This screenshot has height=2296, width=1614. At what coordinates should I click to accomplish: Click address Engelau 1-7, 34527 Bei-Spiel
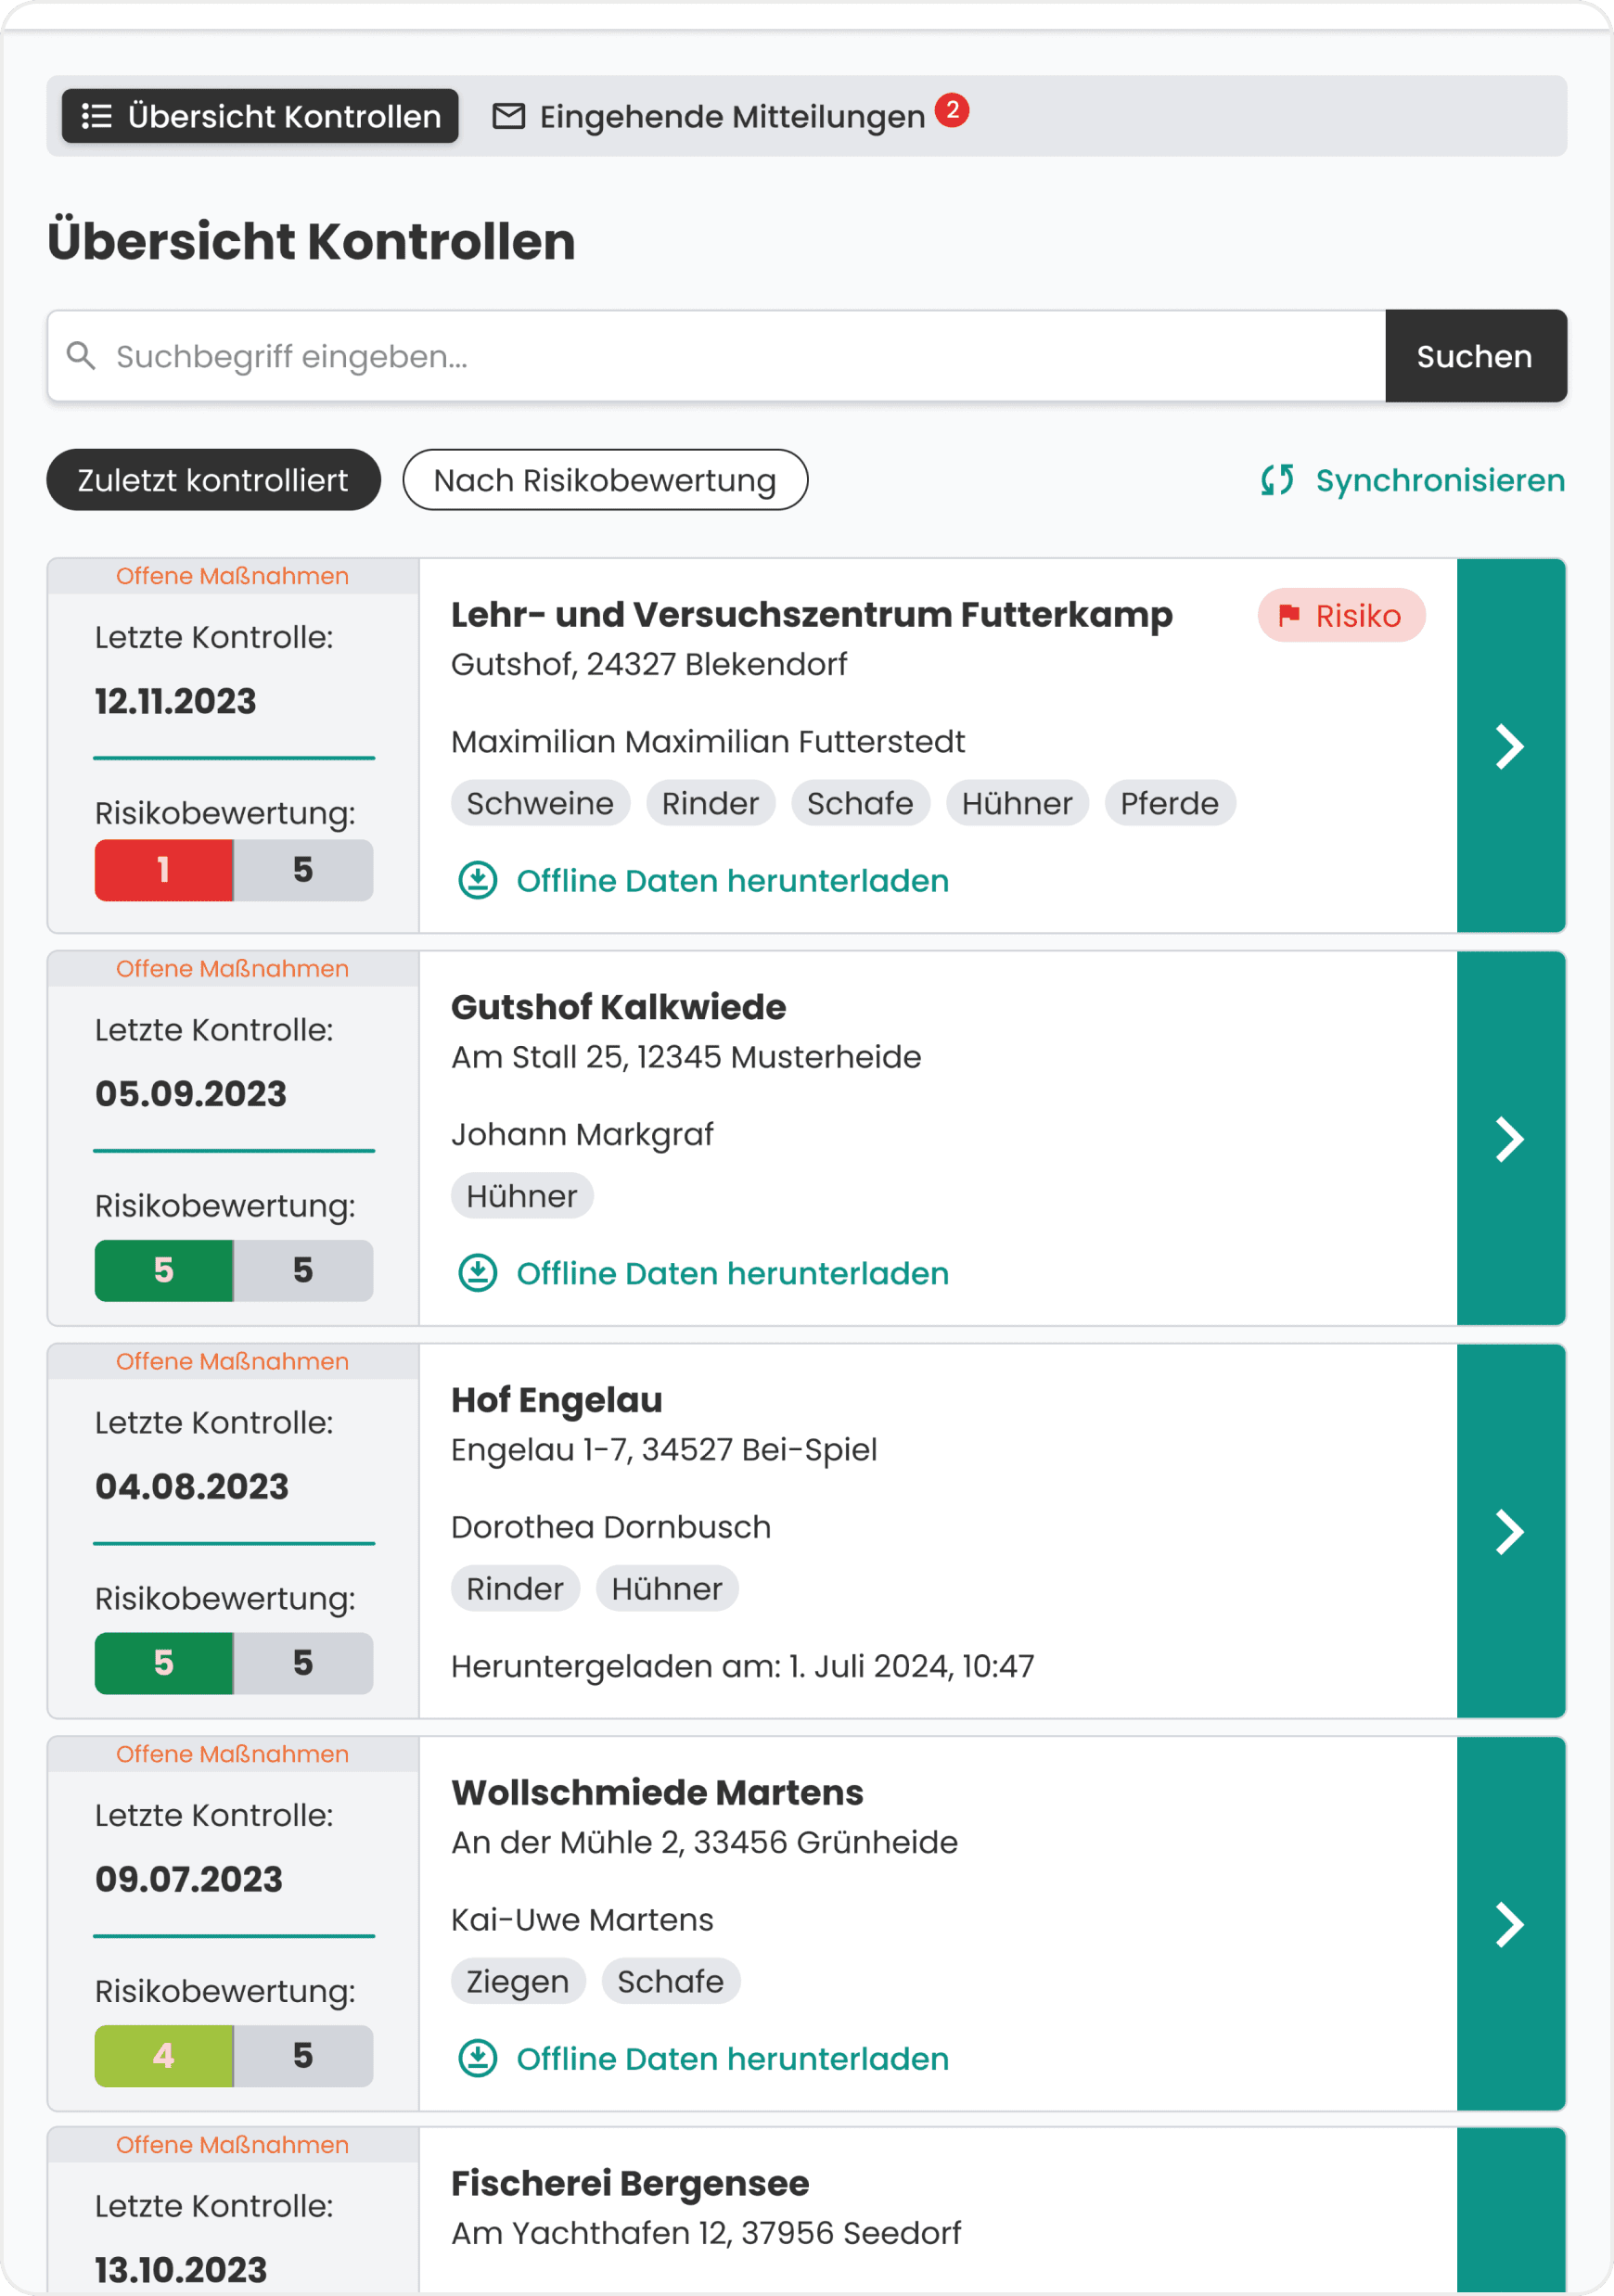[664, 1451]
